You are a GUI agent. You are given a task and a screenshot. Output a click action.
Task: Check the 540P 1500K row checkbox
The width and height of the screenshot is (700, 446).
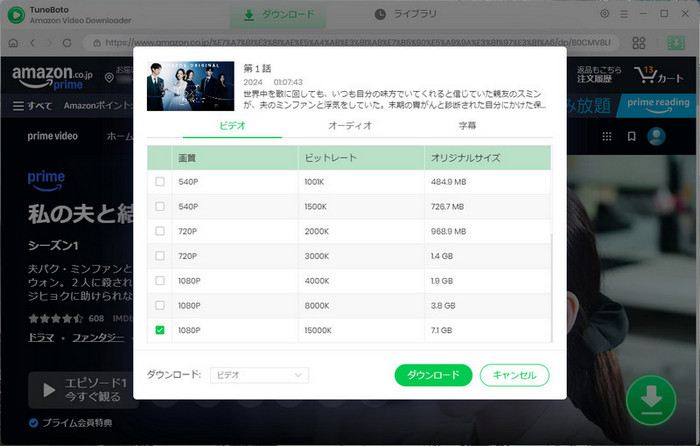[x=160, y=206]
